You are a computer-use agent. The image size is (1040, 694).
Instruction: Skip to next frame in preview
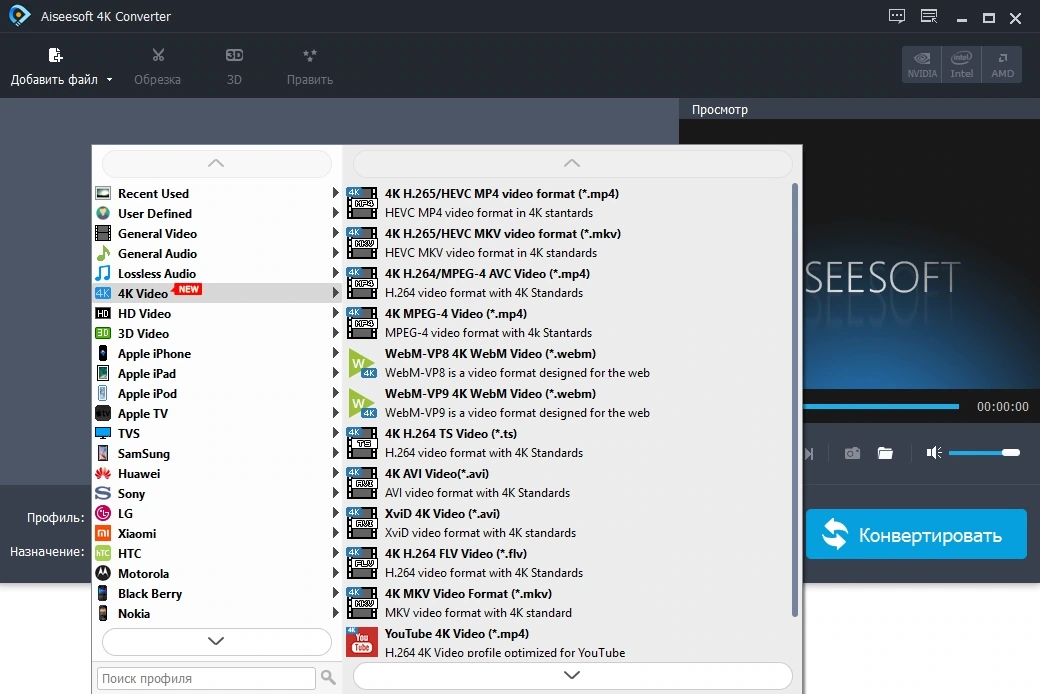(809, 454)
